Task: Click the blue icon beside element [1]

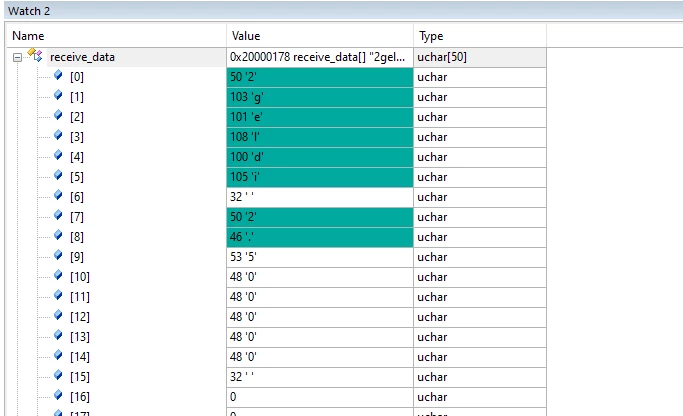Action: (58, 95)
